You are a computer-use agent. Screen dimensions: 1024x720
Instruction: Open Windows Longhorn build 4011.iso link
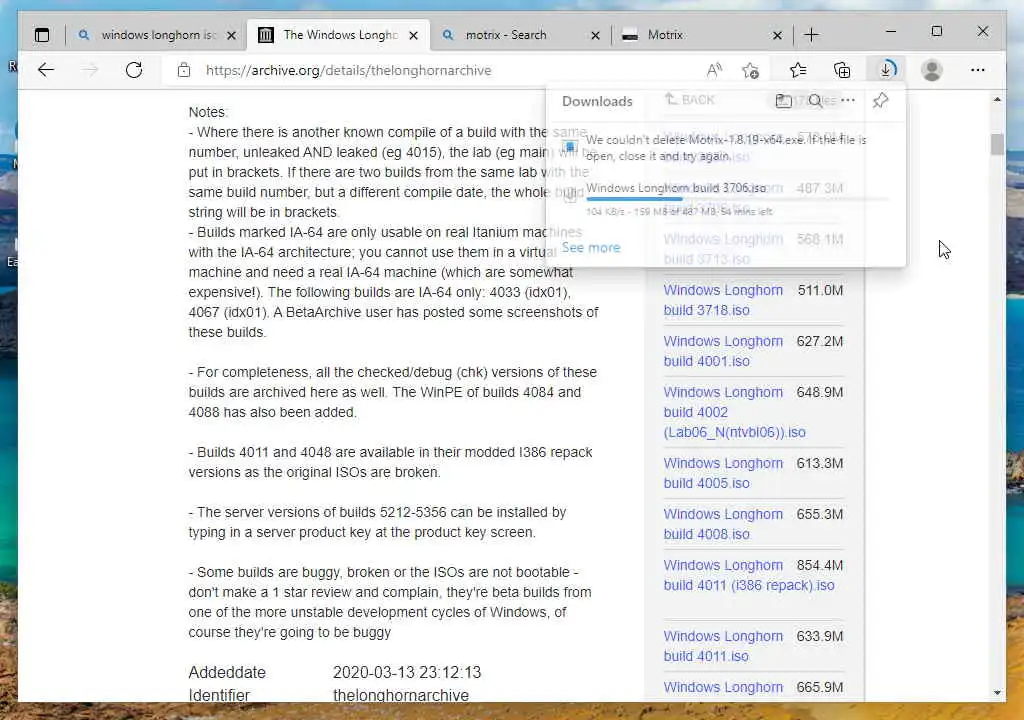point(723,646)
